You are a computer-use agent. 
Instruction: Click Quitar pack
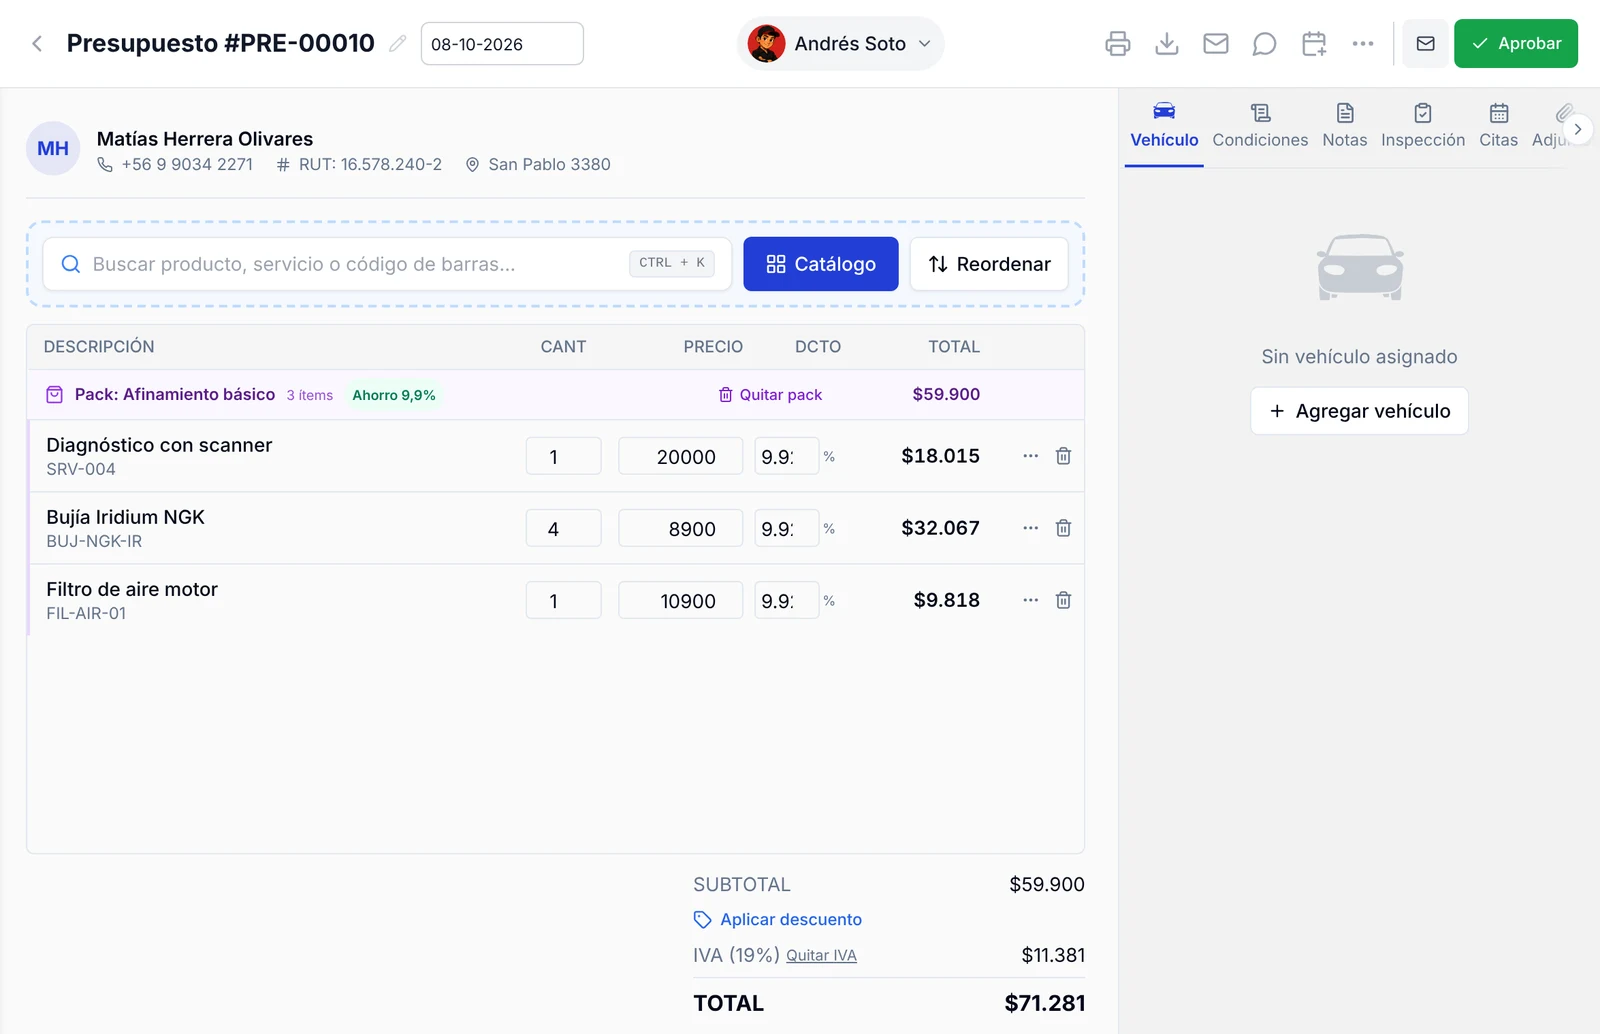point(770,395)
